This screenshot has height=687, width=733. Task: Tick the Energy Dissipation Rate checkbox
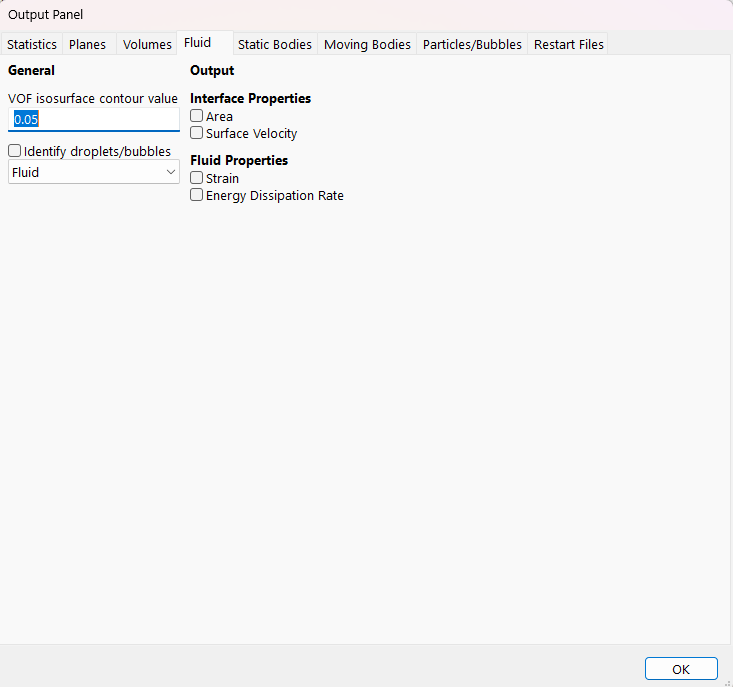click(197, 196)
